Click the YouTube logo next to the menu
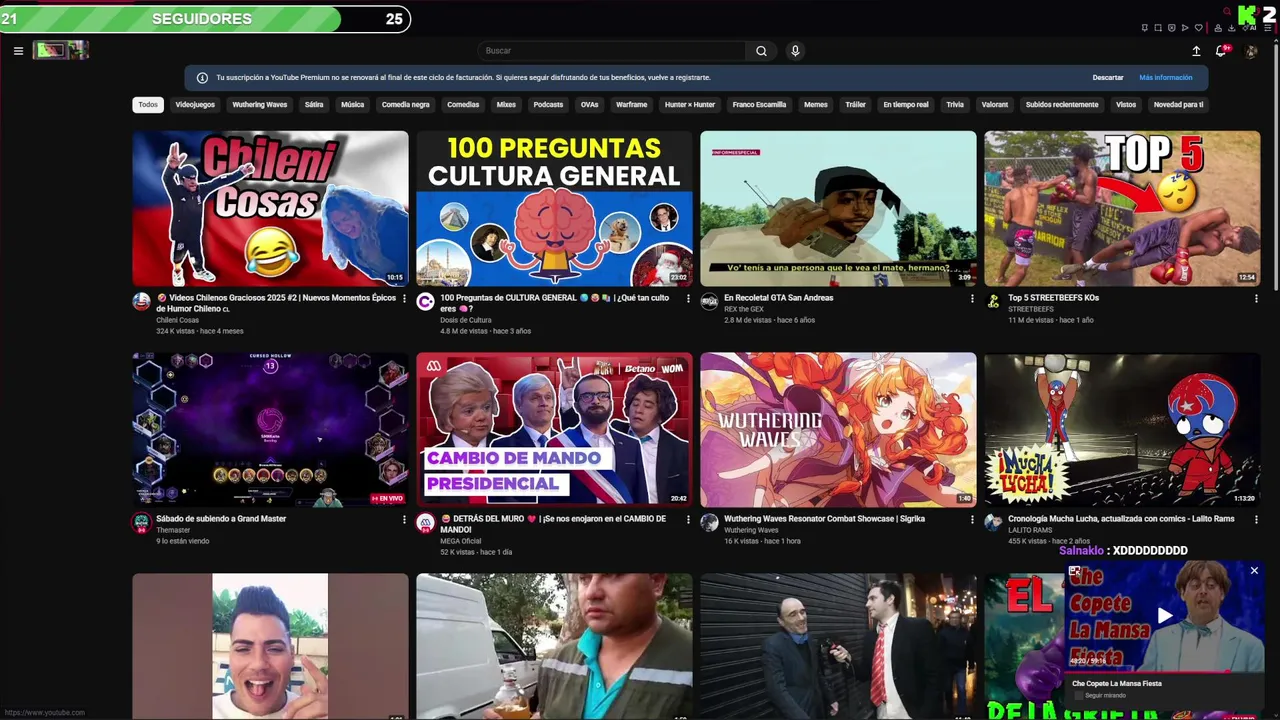1280x720 pixels. coord(61,50)
